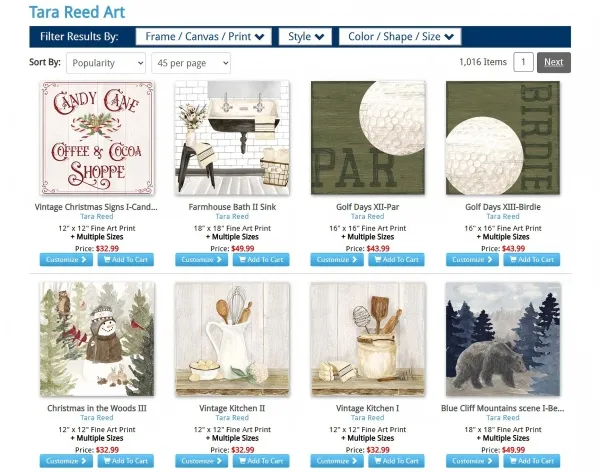Viewport: 600px width, 473px height.
Task: Customize the Vintage Kitchen I print
Action: point(337,461)
